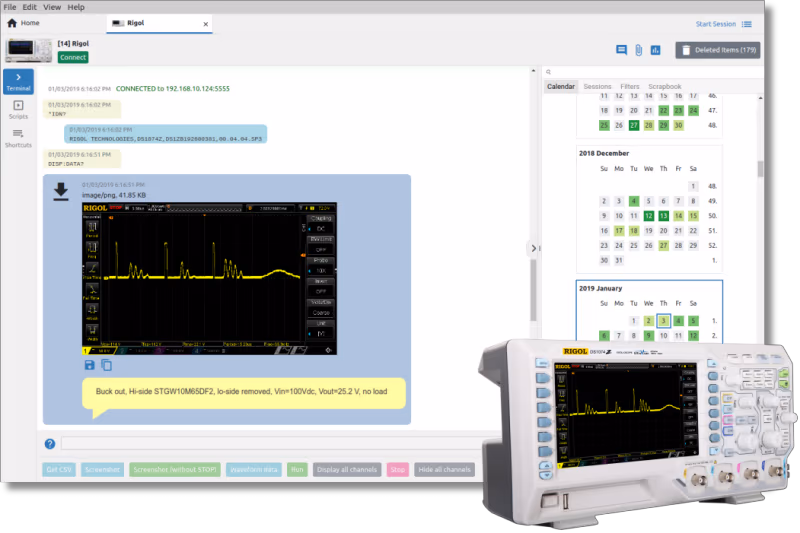Screen dimensions: 800x533
Task: Click the DISP:DATA? command entry
Action: (x=82, y=159)
